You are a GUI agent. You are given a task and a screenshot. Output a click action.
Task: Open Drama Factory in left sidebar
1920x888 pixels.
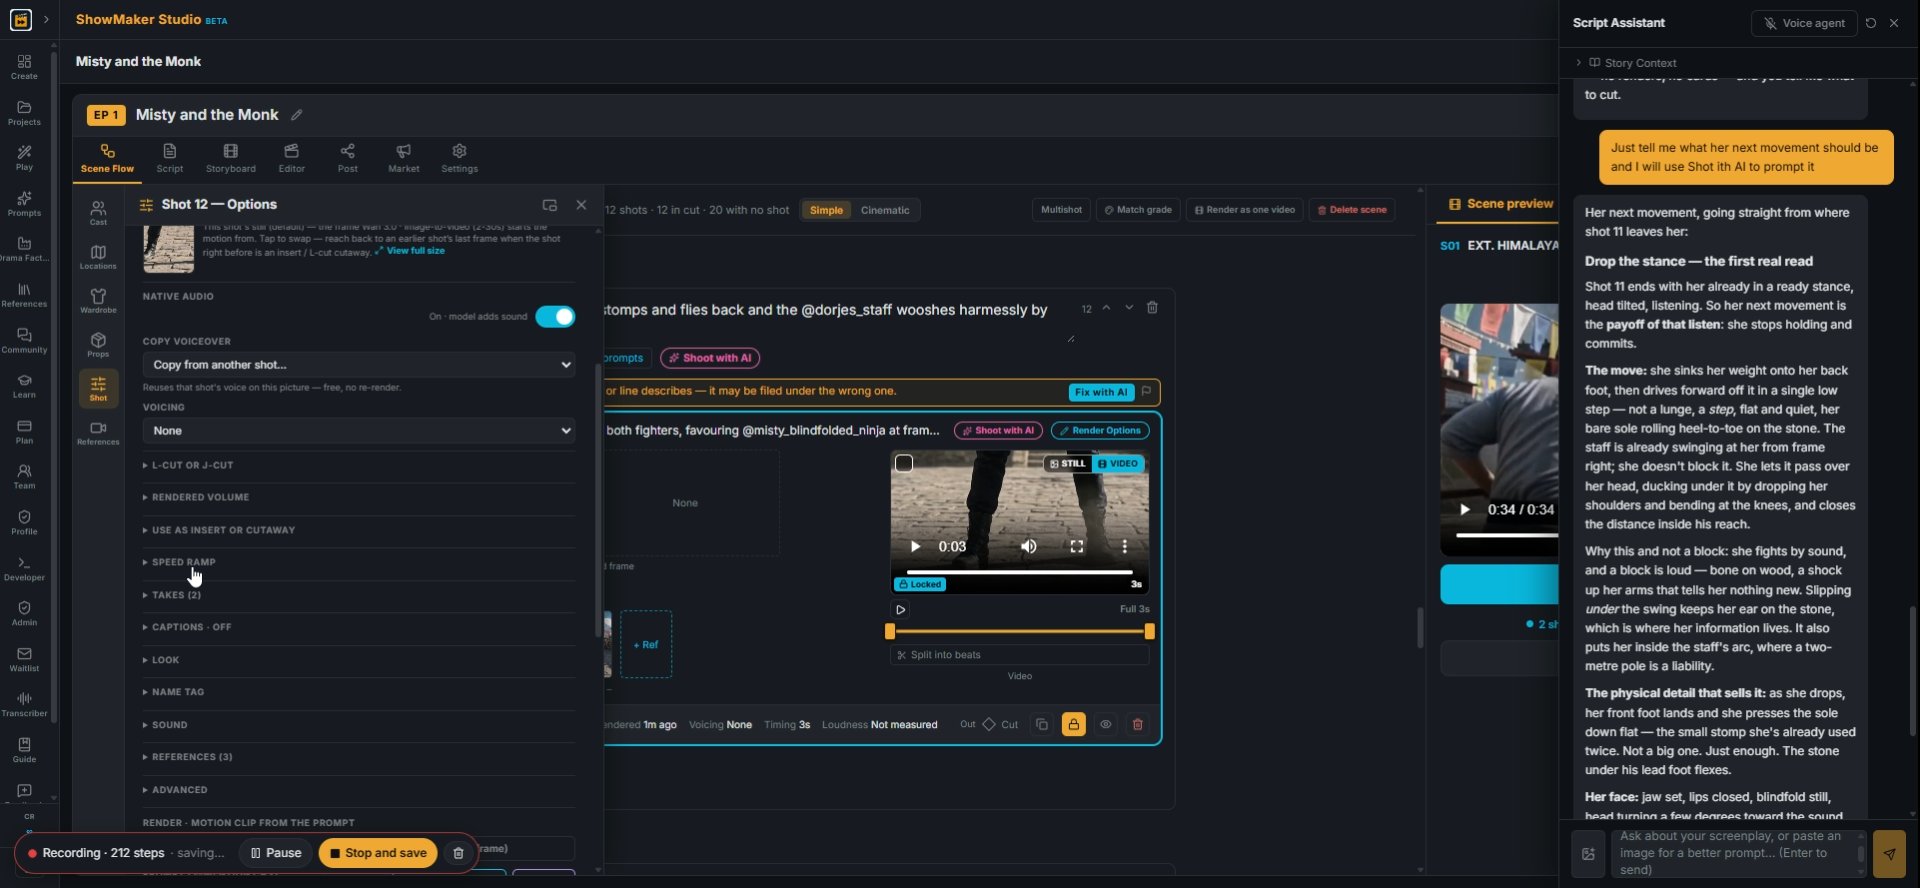tap(24, 249)
